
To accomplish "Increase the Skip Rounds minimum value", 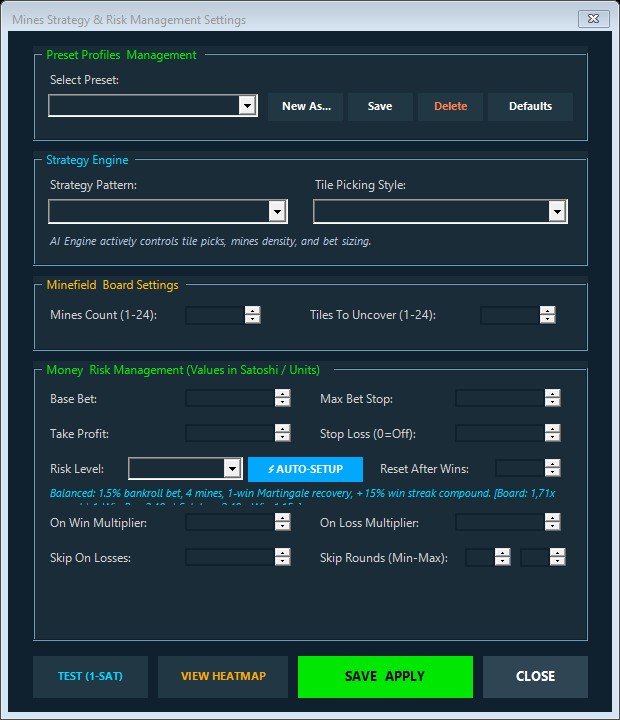I will (502, 553).
